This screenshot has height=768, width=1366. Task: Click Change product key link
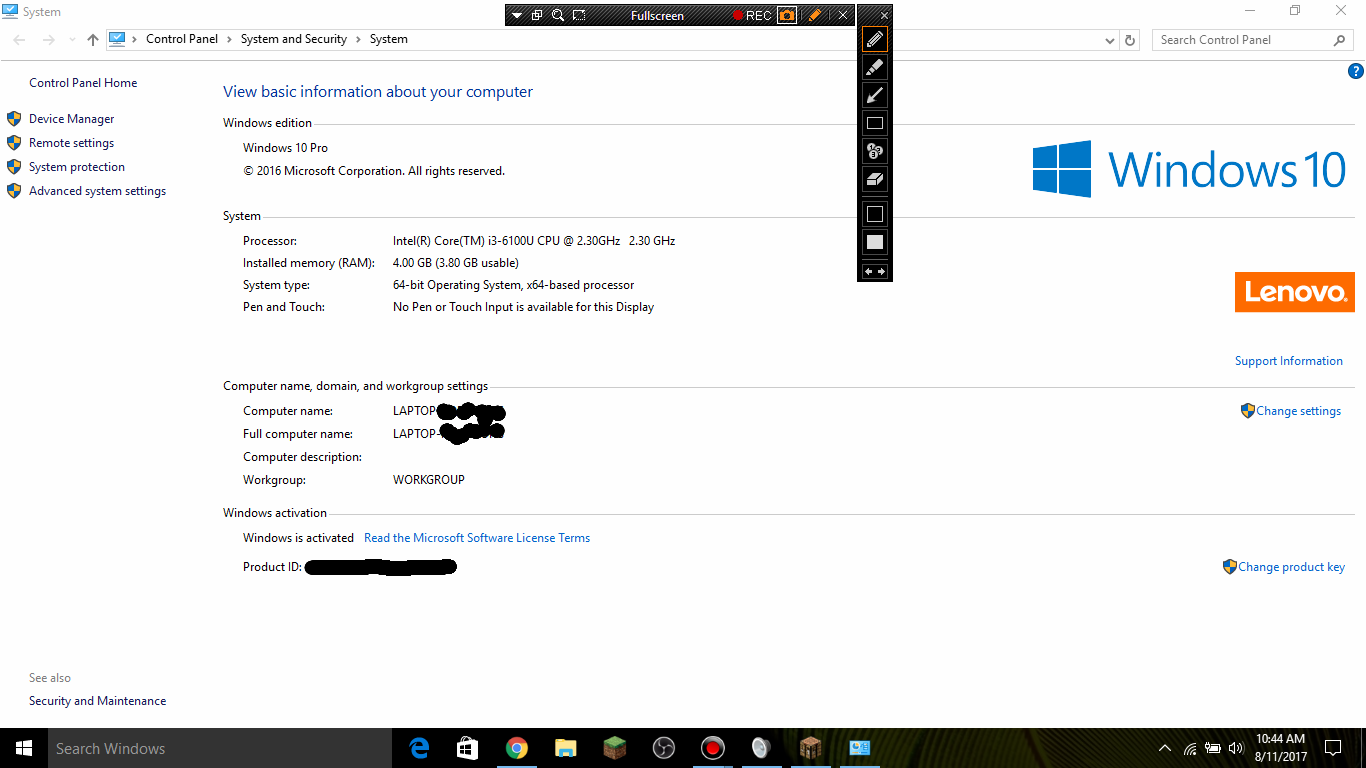[1291, 567]
